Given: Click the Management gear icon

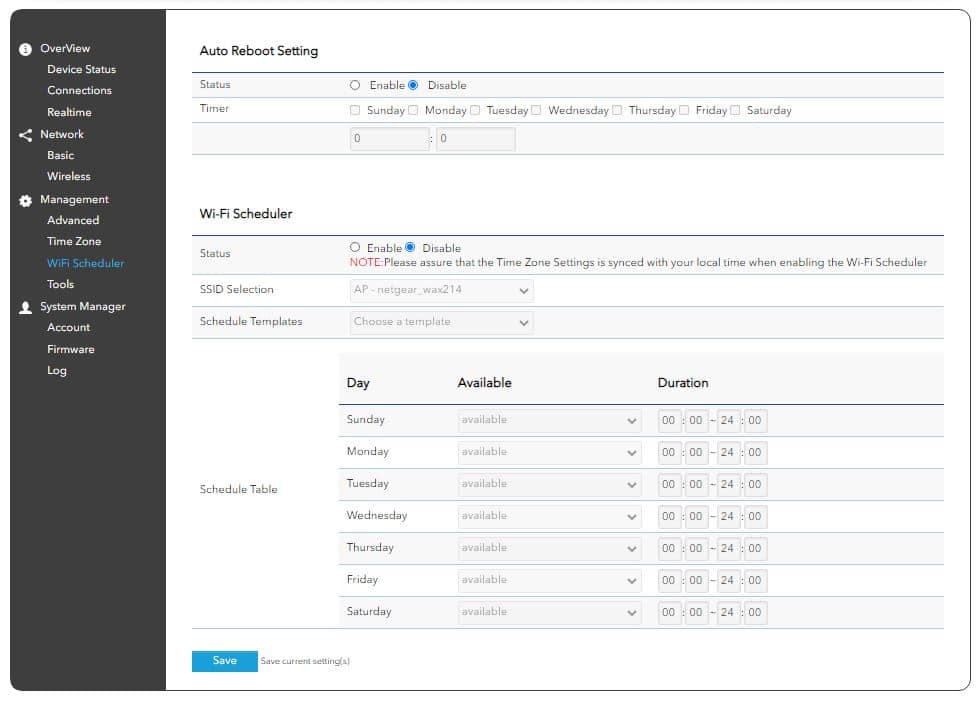Looking at the screenshot, I should (25, 200).
